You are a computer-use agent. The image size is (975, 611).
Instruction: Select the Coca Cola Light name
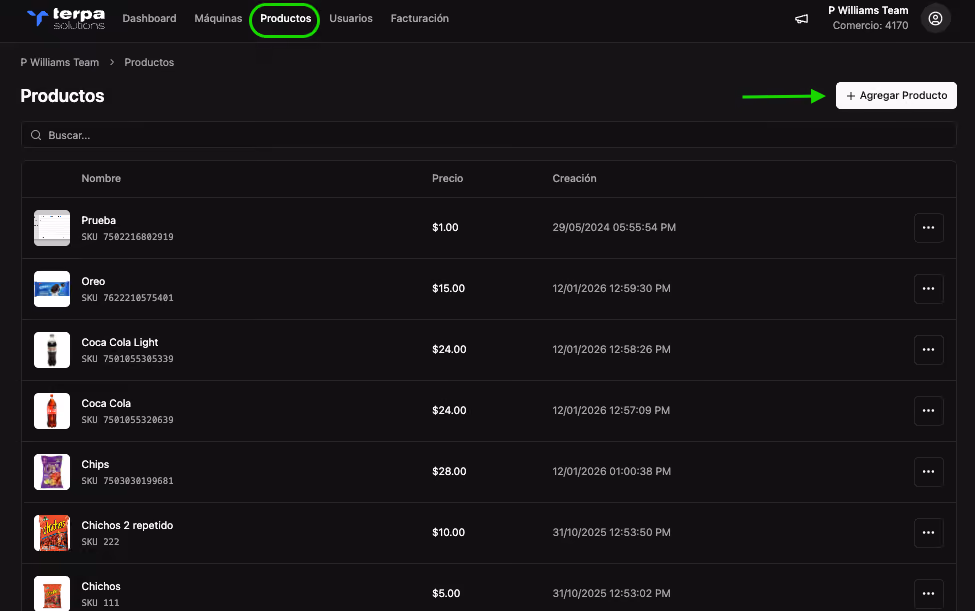tap(119, 342)
